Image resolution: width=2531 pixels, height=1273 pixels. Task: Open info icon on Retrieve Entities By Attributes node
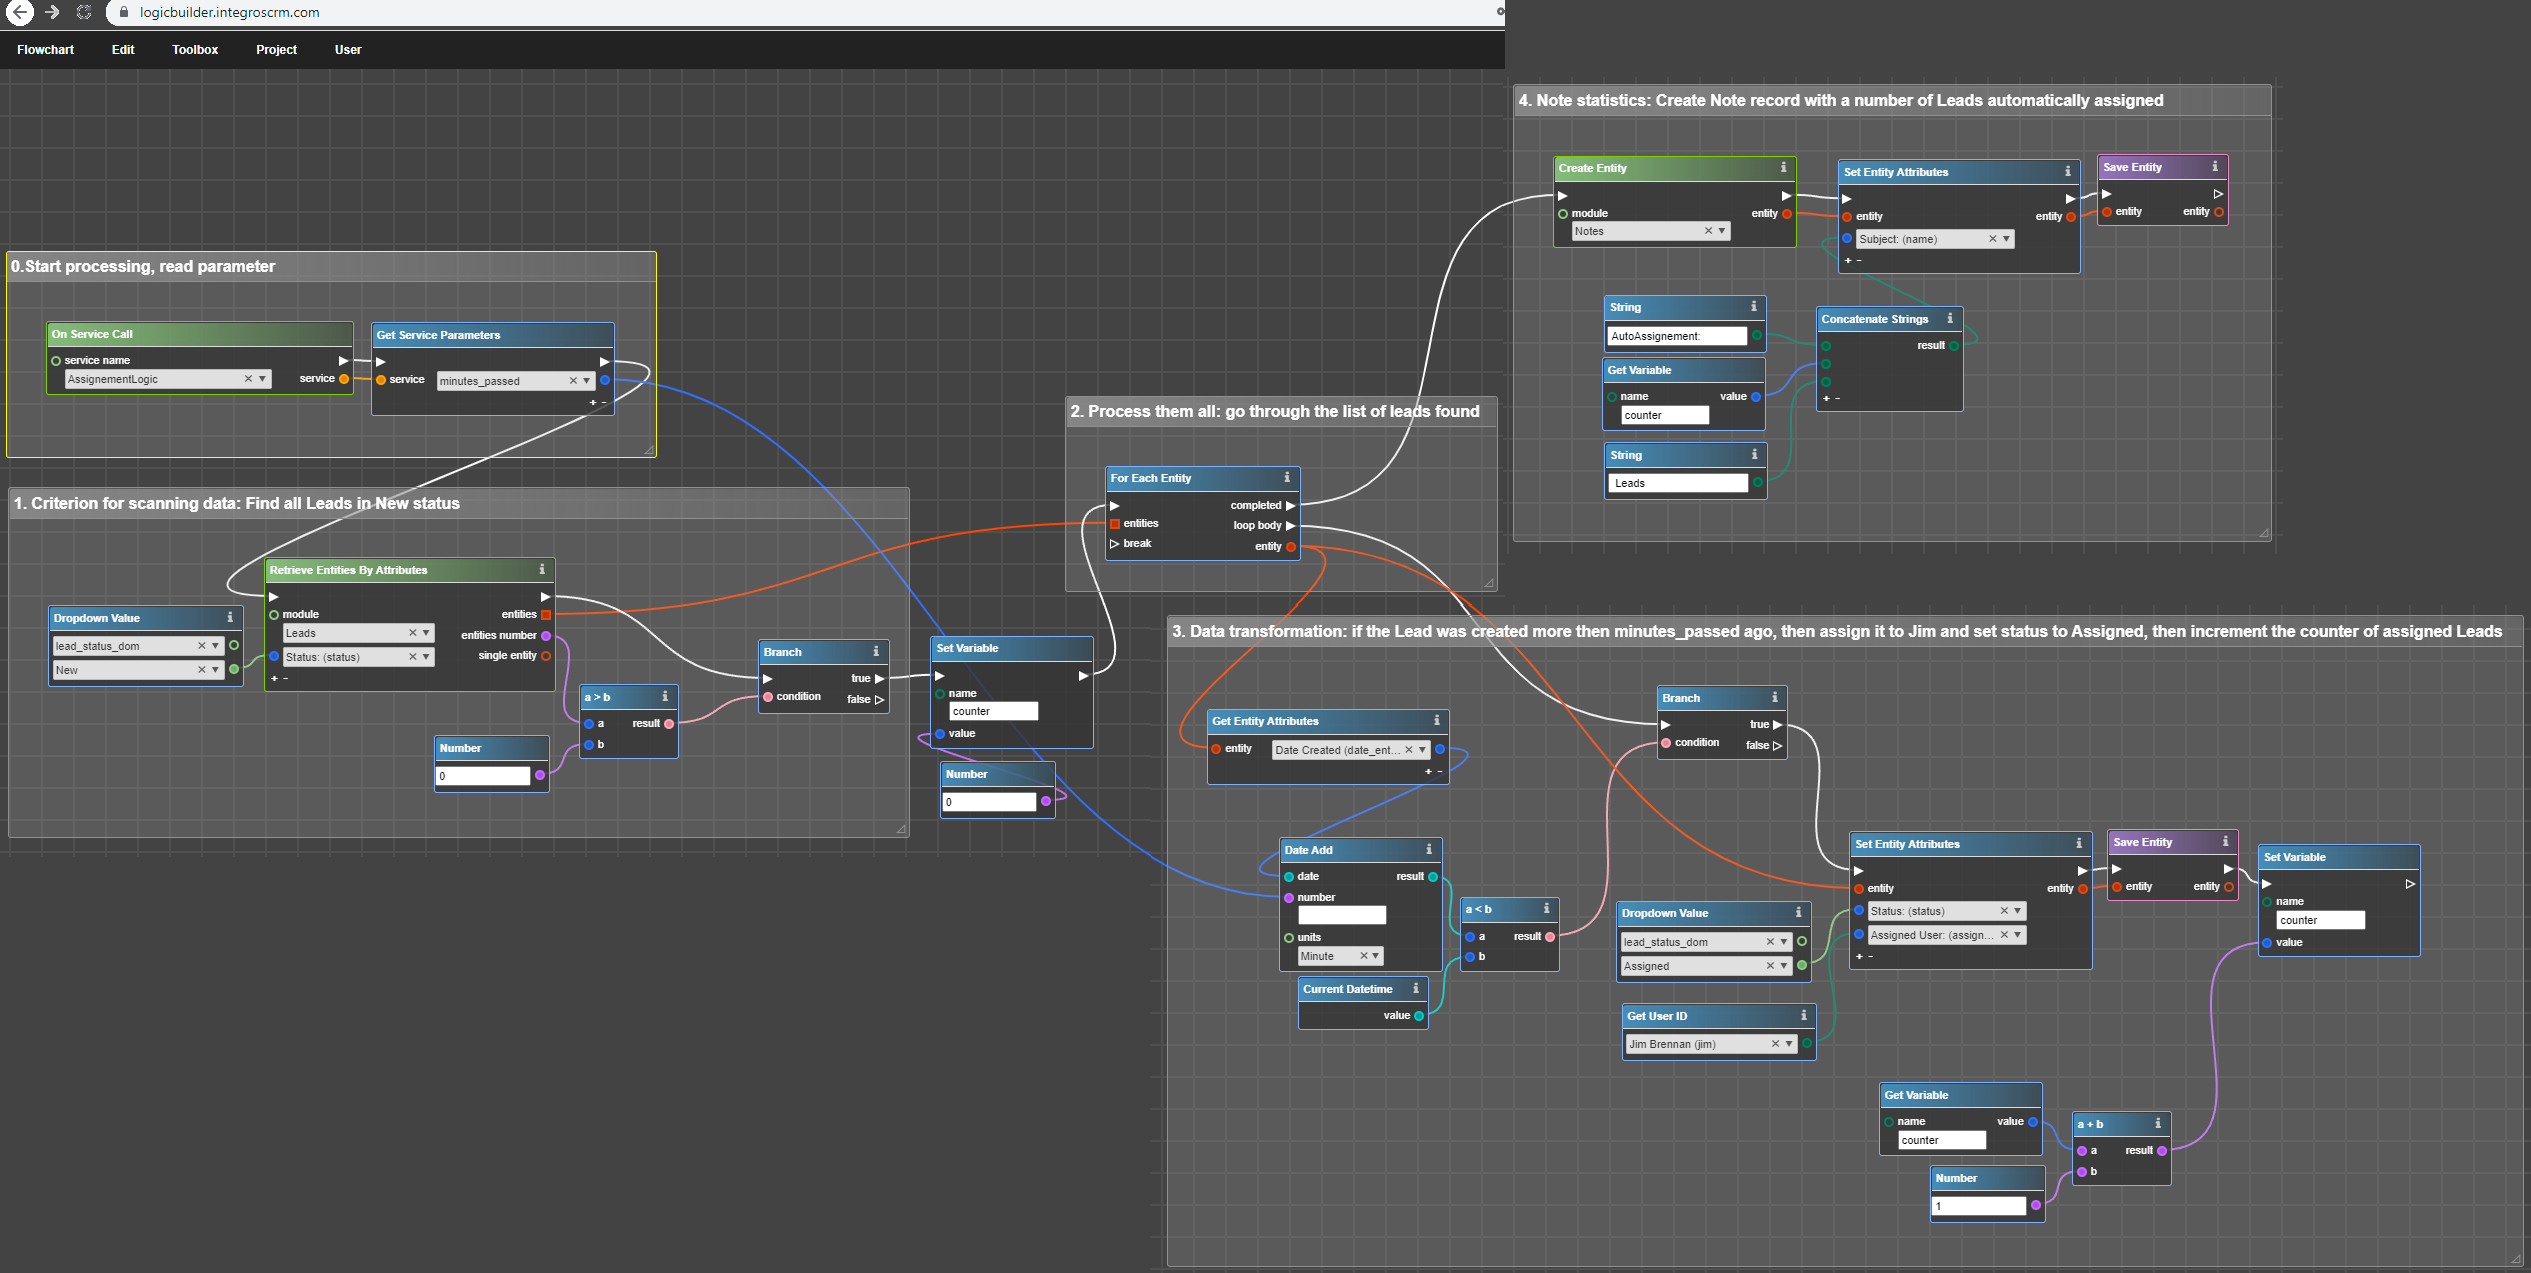click(542, 570)
